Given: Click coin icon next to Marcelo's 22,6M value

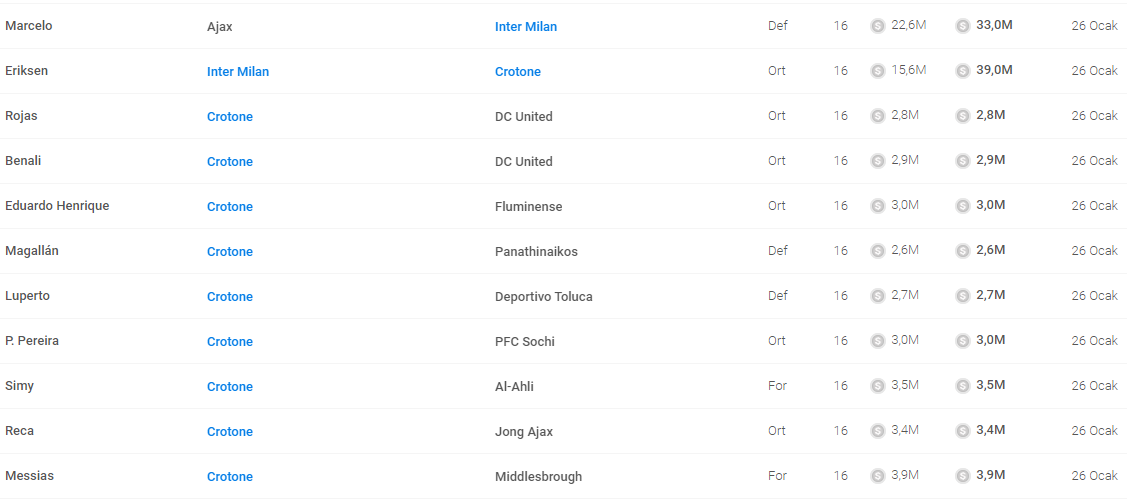Looking at the screenshot, I should pyautogui.click(x=878, y=26).
